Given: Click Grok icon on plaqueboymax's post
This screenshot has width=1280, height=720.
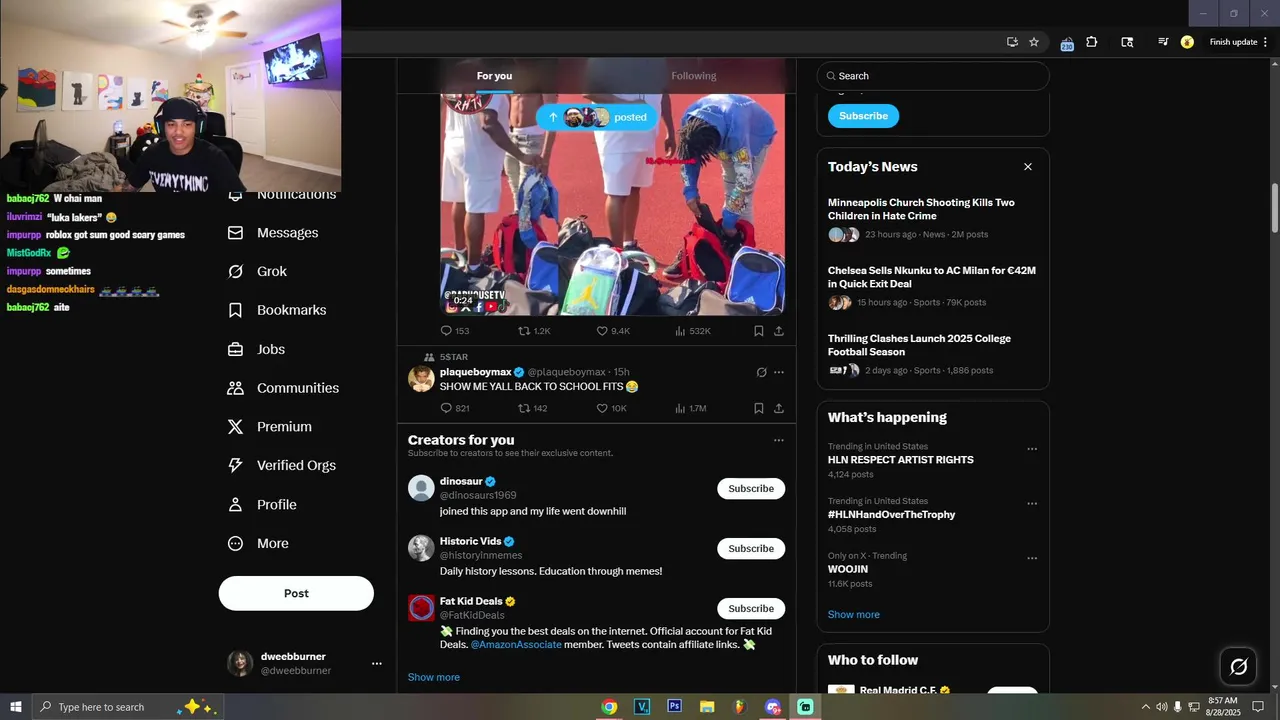Looking at the screenshot, I should (761, 372).
